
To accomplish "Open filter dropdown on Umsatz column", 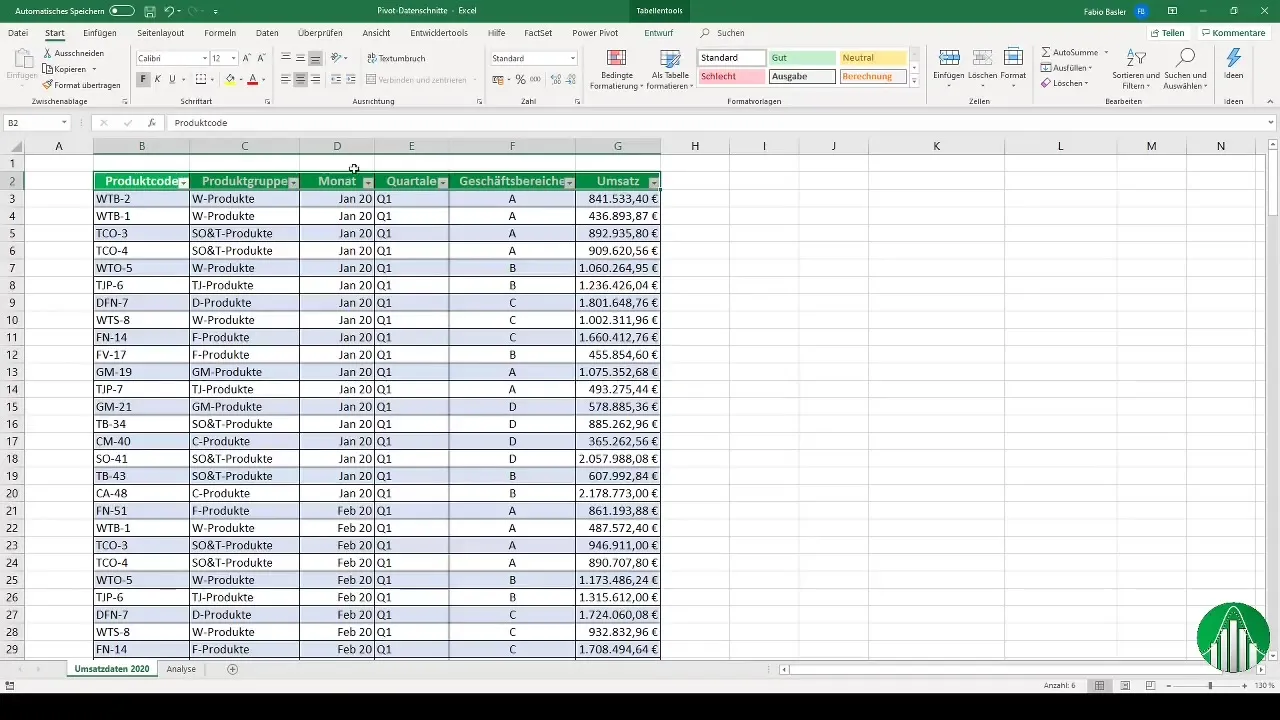I will (x=654, y=183).
